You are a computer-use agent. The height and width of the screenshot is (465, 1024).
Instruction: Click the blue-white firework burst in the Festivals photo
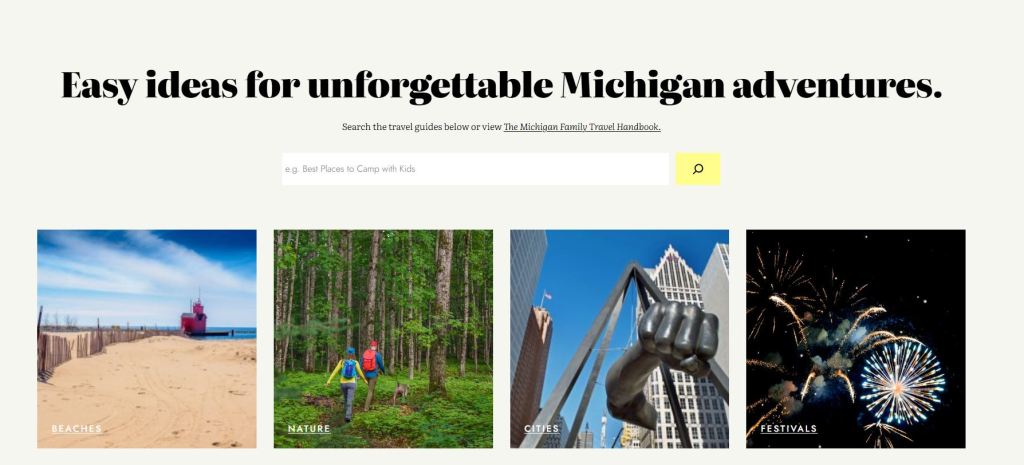point(902,381)
